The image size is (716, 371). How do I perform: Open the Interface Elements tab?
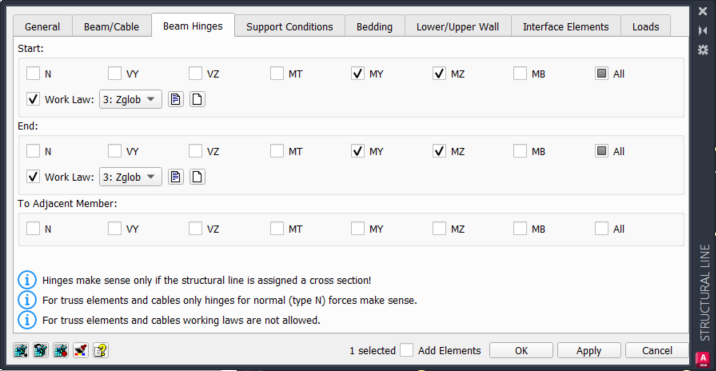click(x=566, y=26)
